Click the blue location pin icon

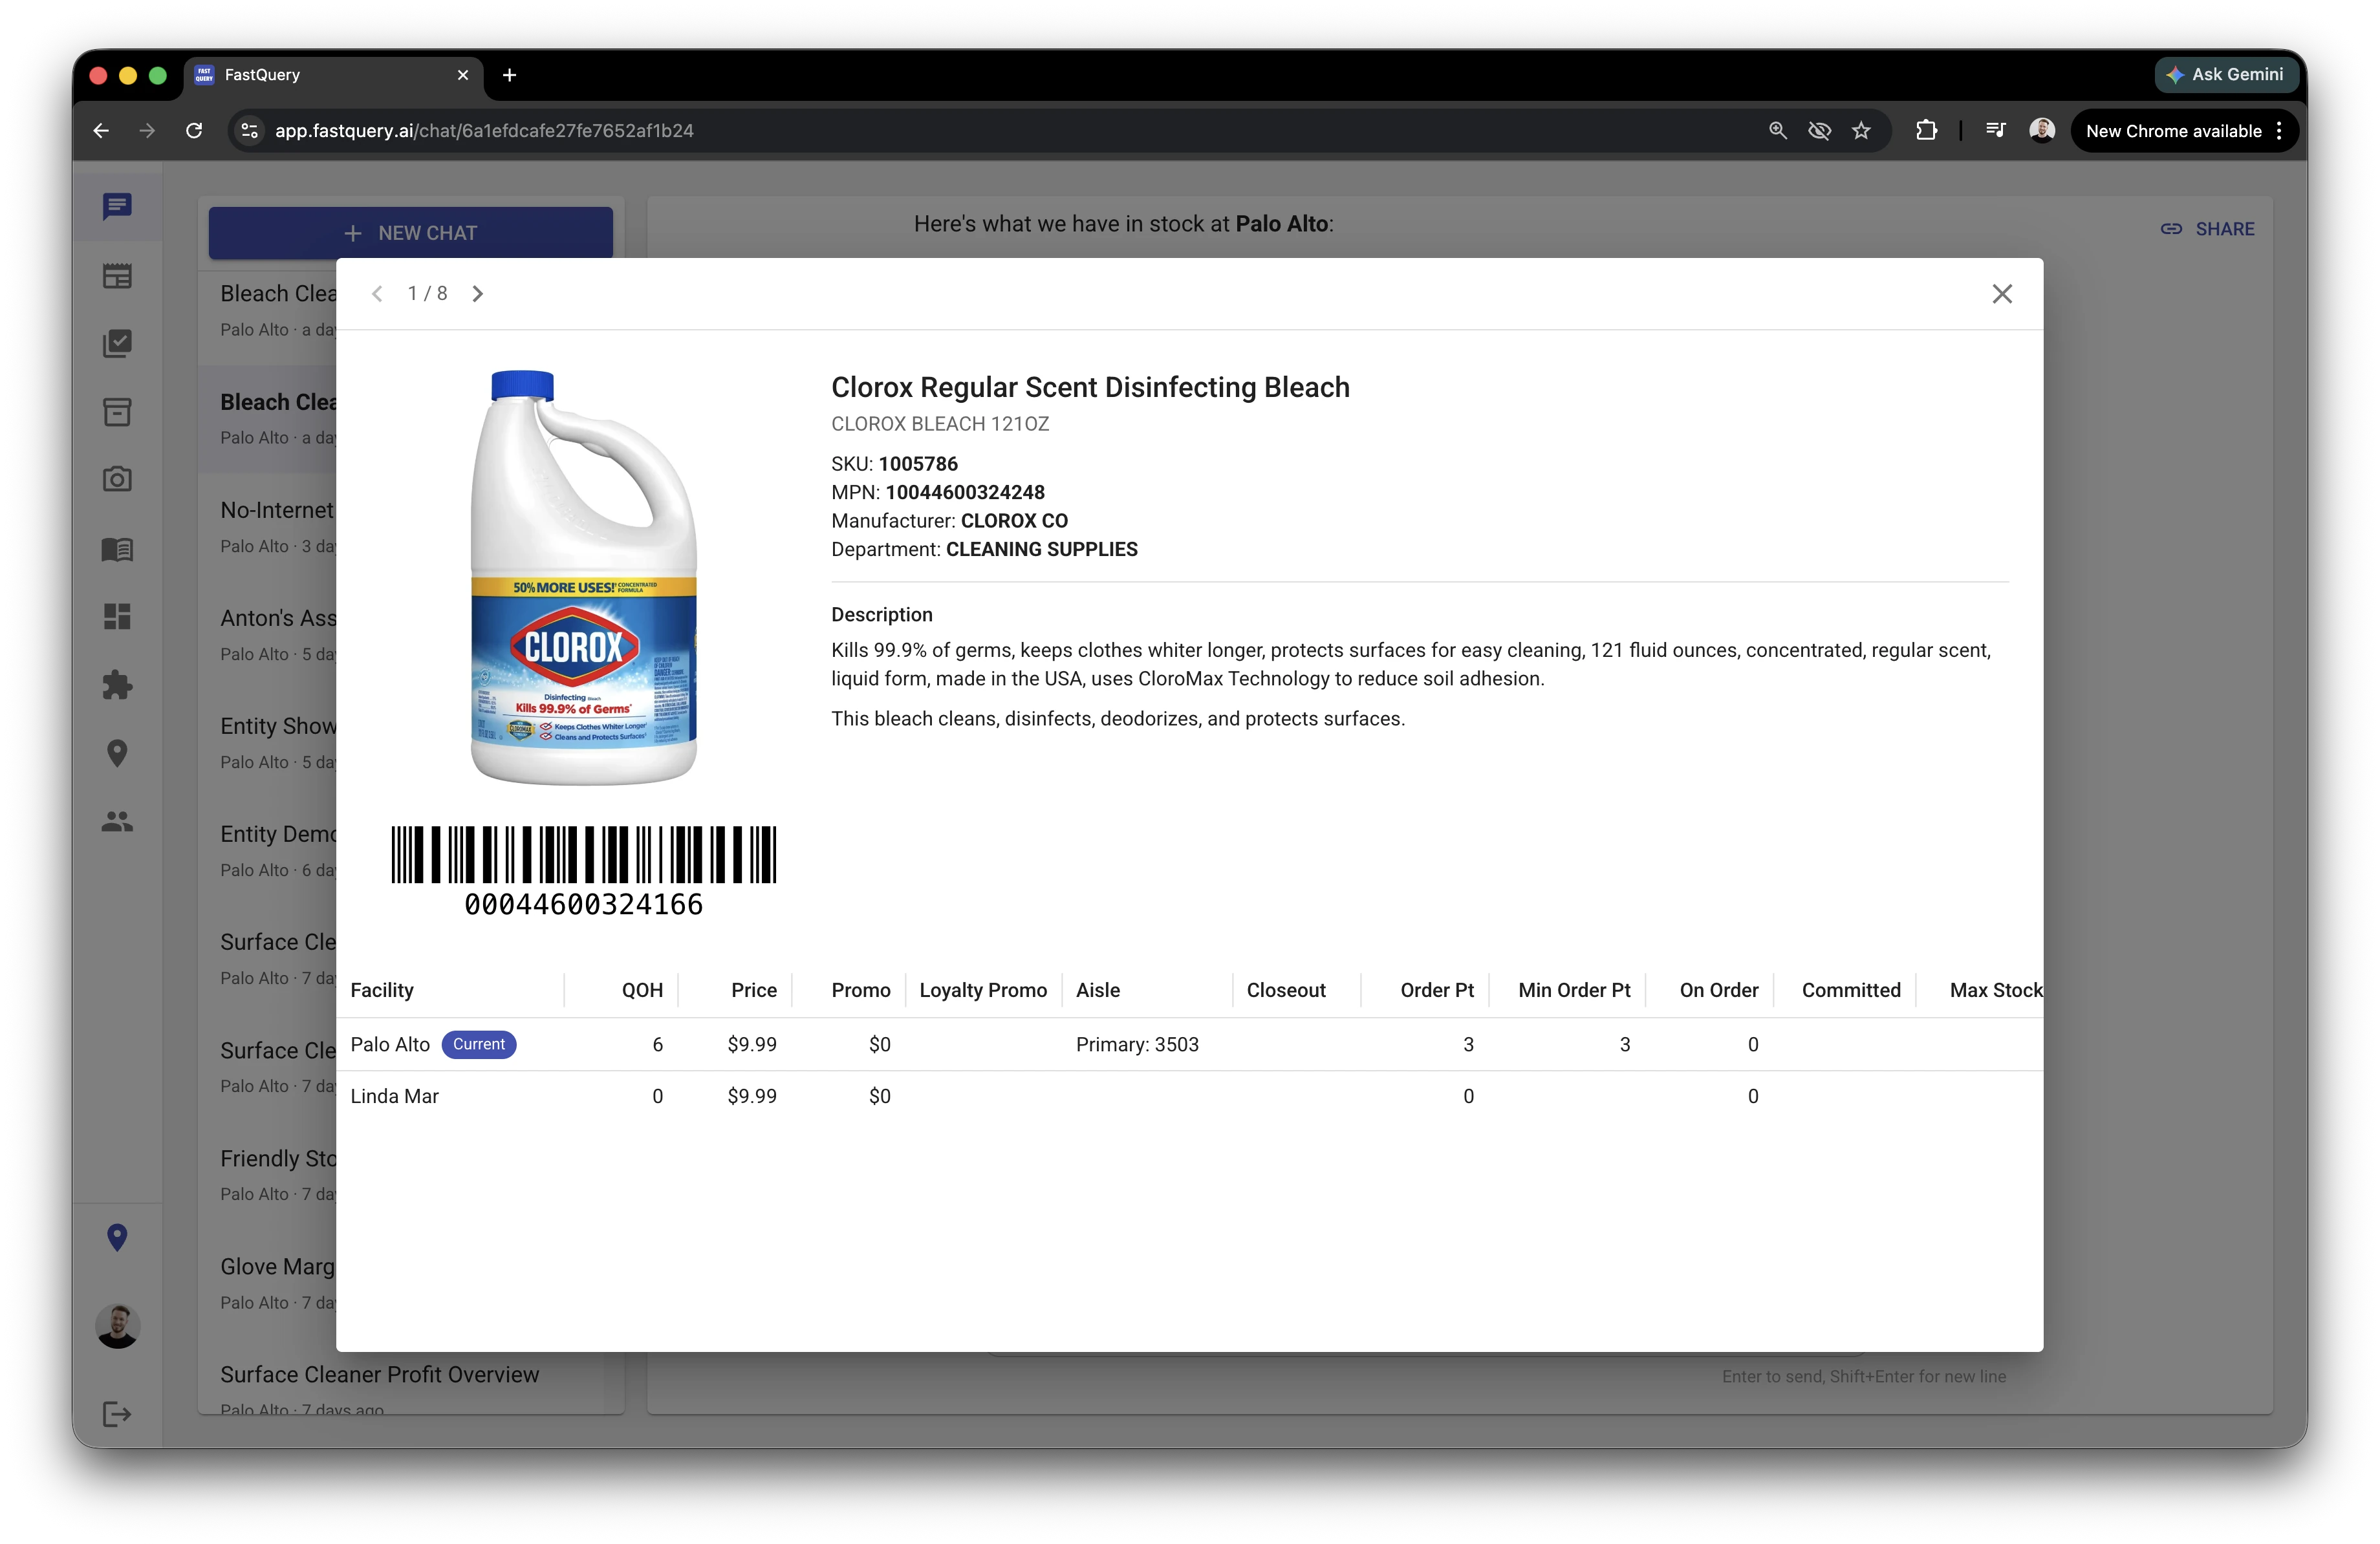pyautogui.click(x=117, y=1238)
